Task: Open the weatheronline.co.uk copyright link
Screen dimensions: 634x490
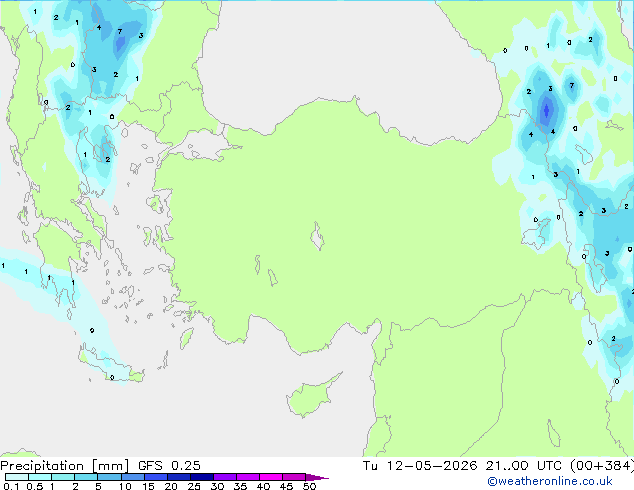Action: pos(550,481)
